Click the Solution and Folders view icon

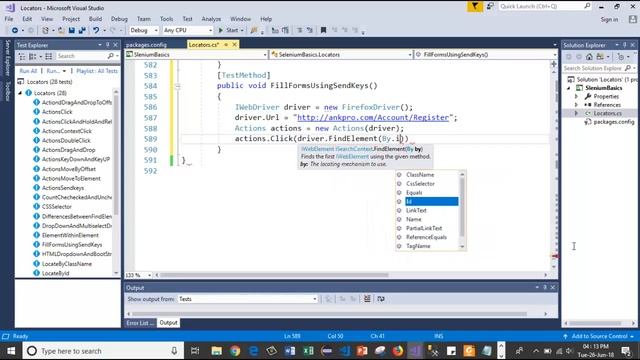600,57
